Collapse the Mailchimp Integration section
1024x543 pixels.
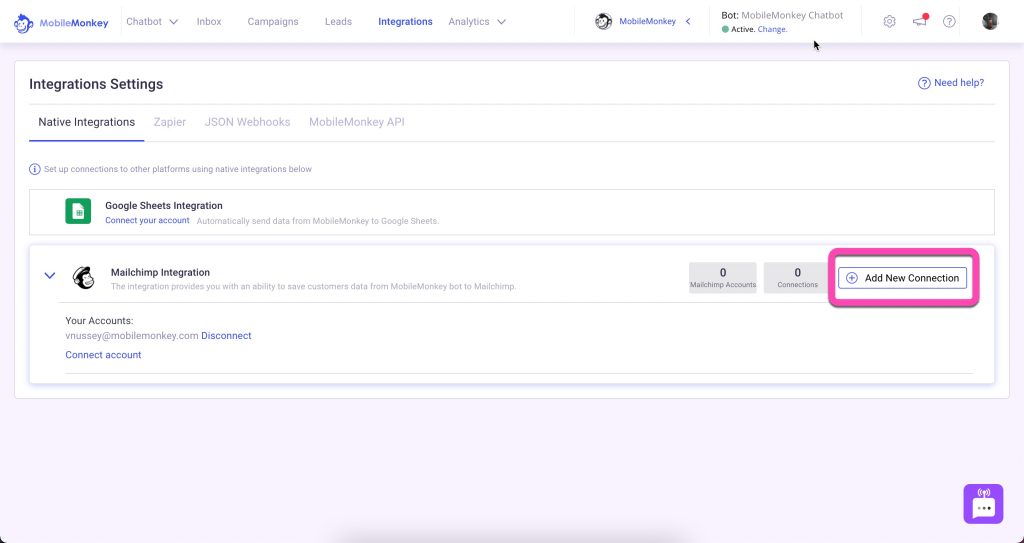50,276
